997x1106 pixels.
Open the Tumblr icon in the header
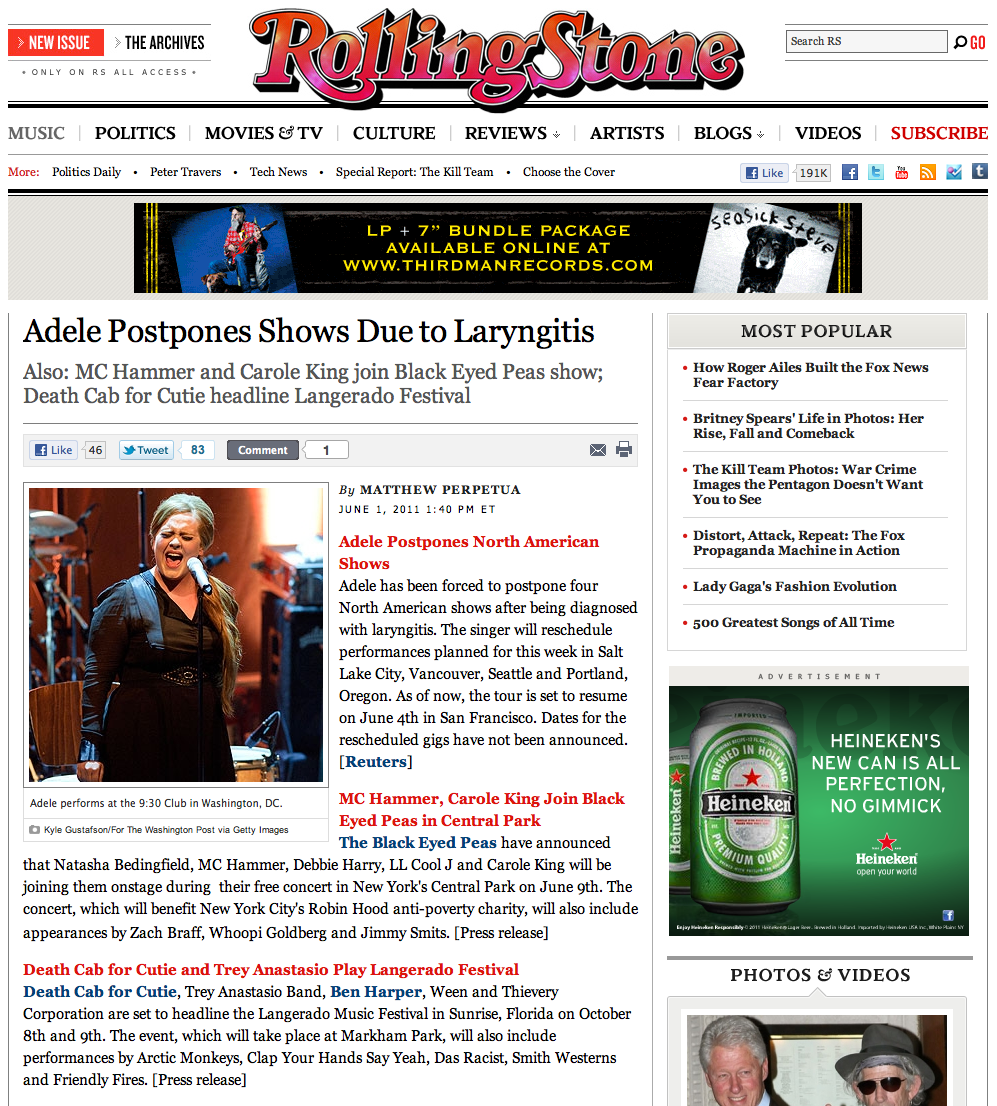(980, 171)
